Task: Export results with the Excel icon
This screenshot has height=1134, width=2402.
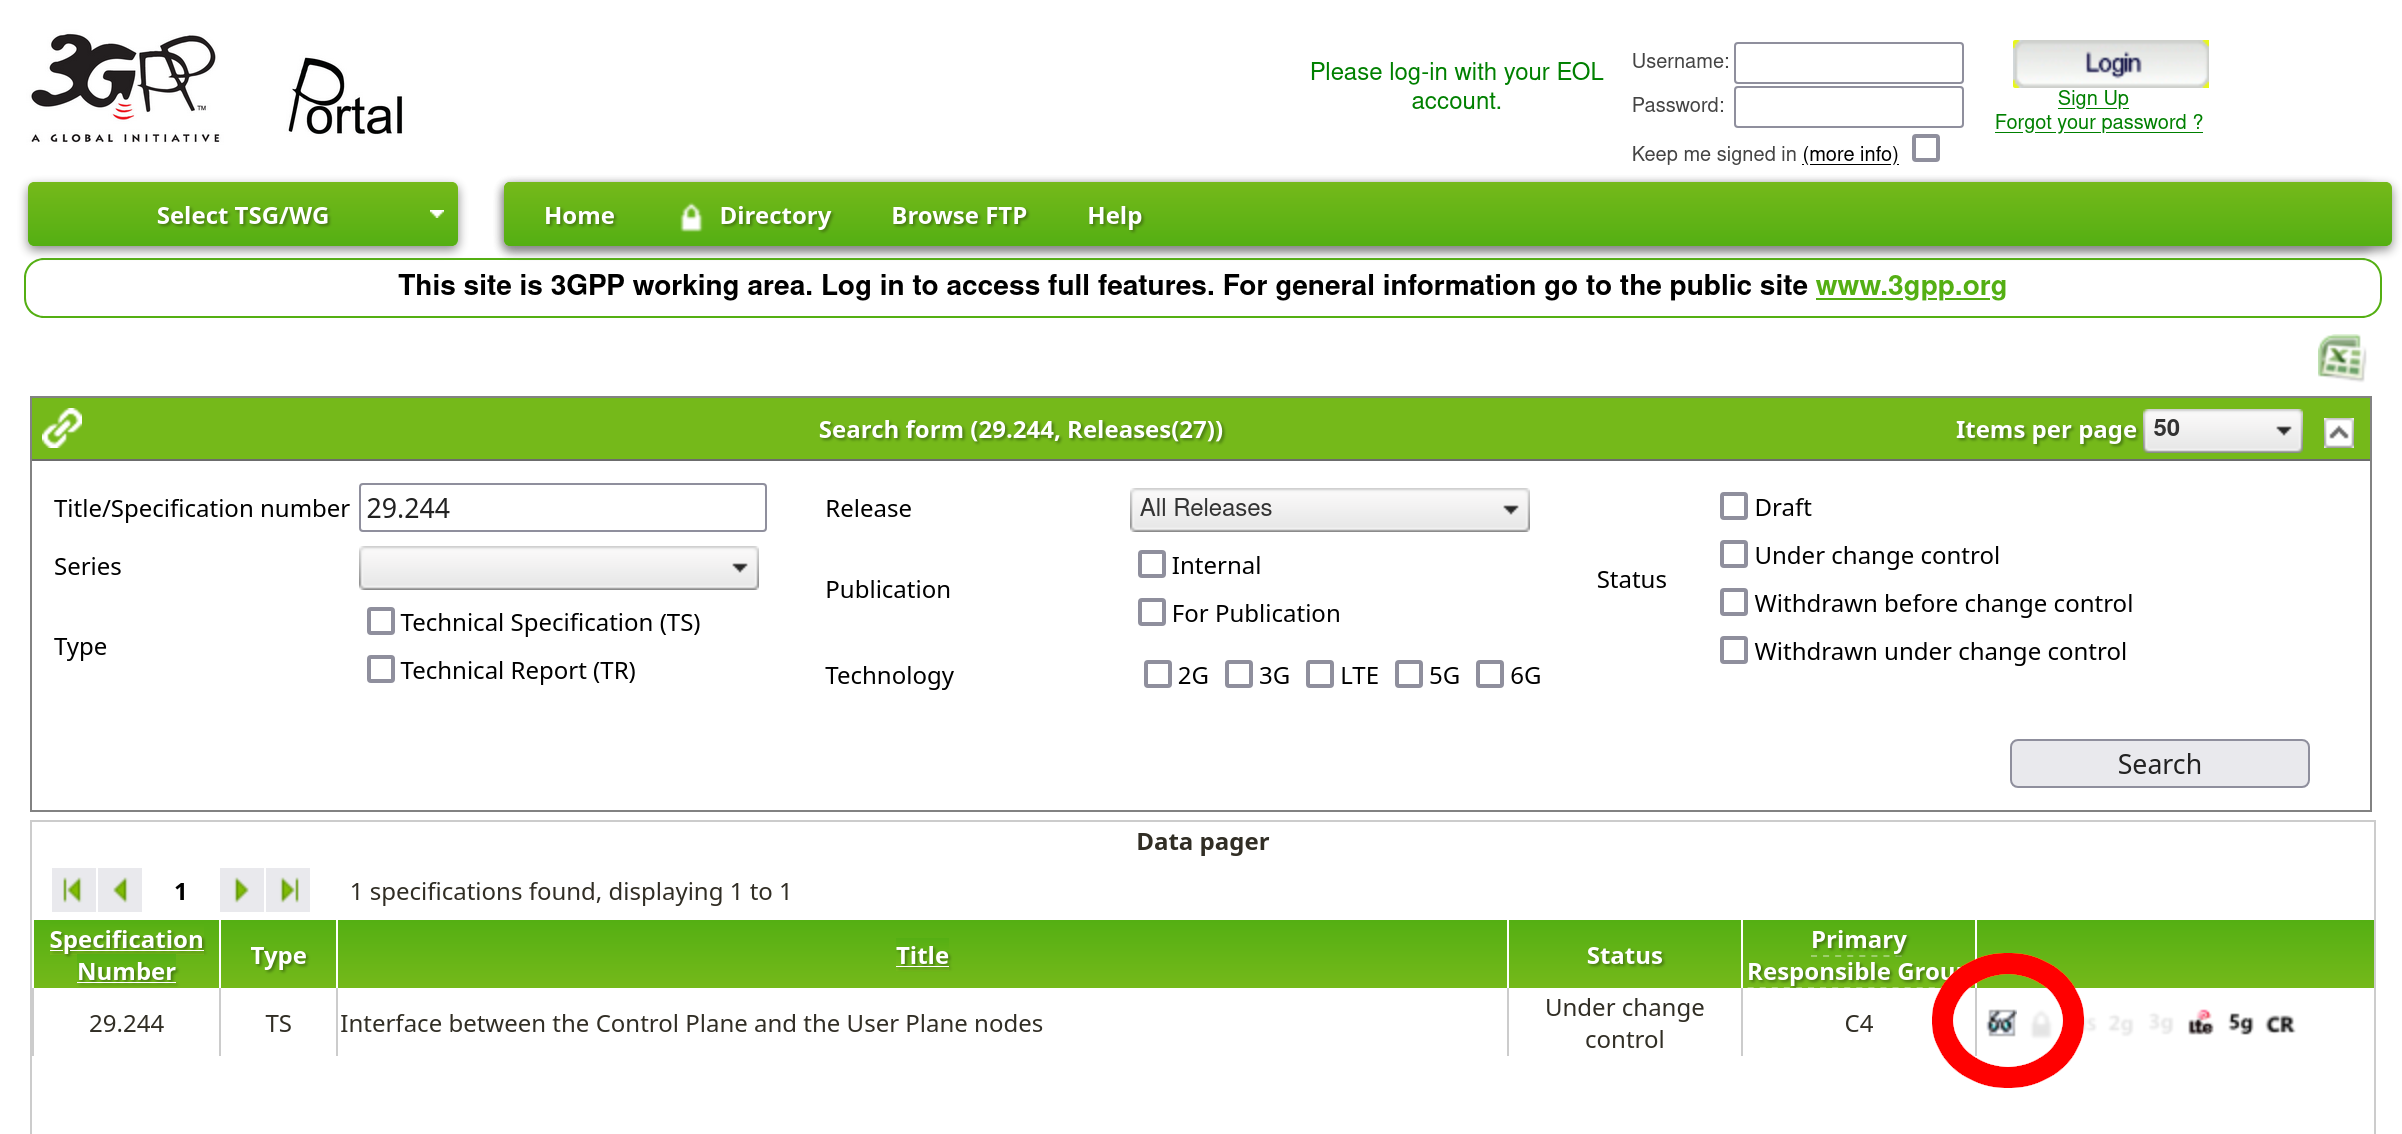Action: pyautogui.click(x=2341, y=357)
